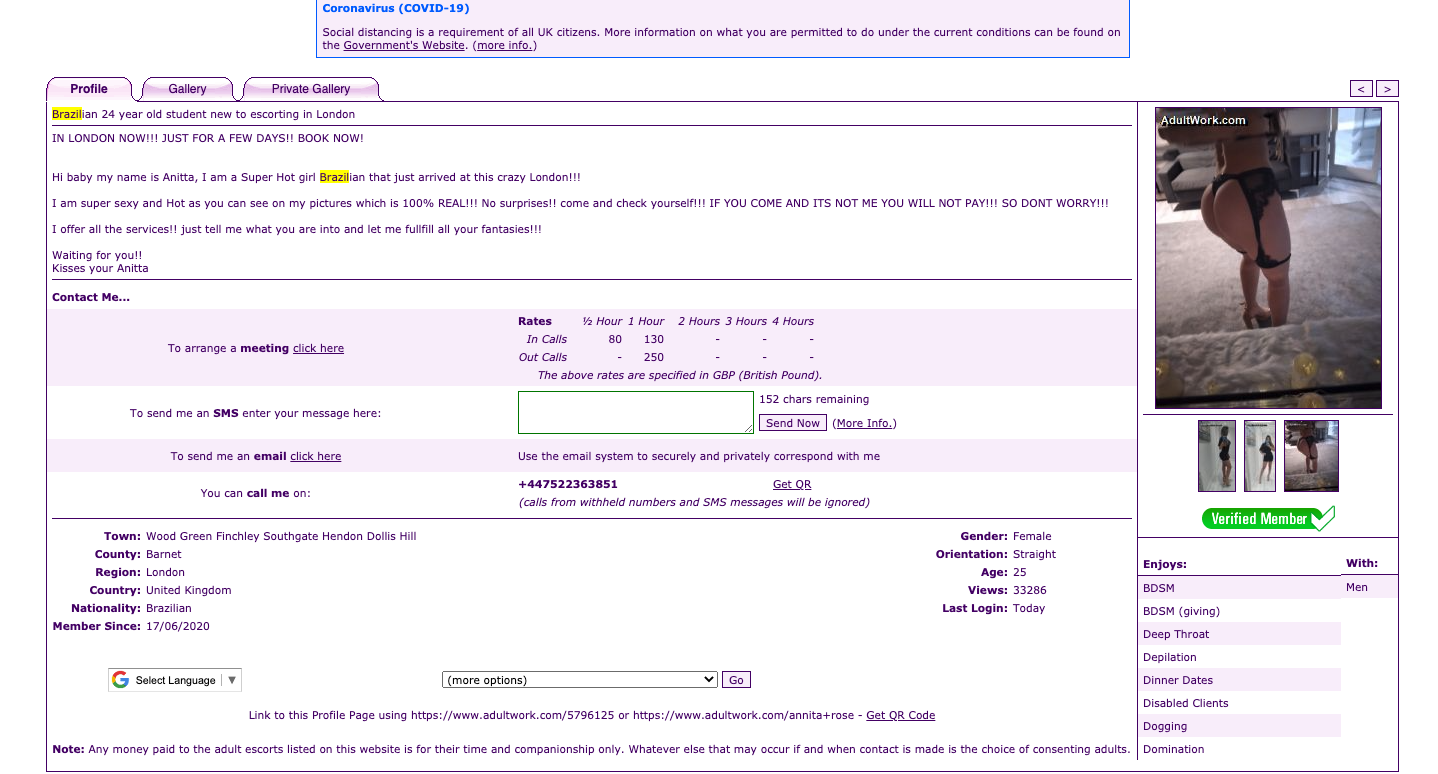1438x774 pixels.
Task: Click In Calls half-hour rate '80'
Action: [615, 339]
